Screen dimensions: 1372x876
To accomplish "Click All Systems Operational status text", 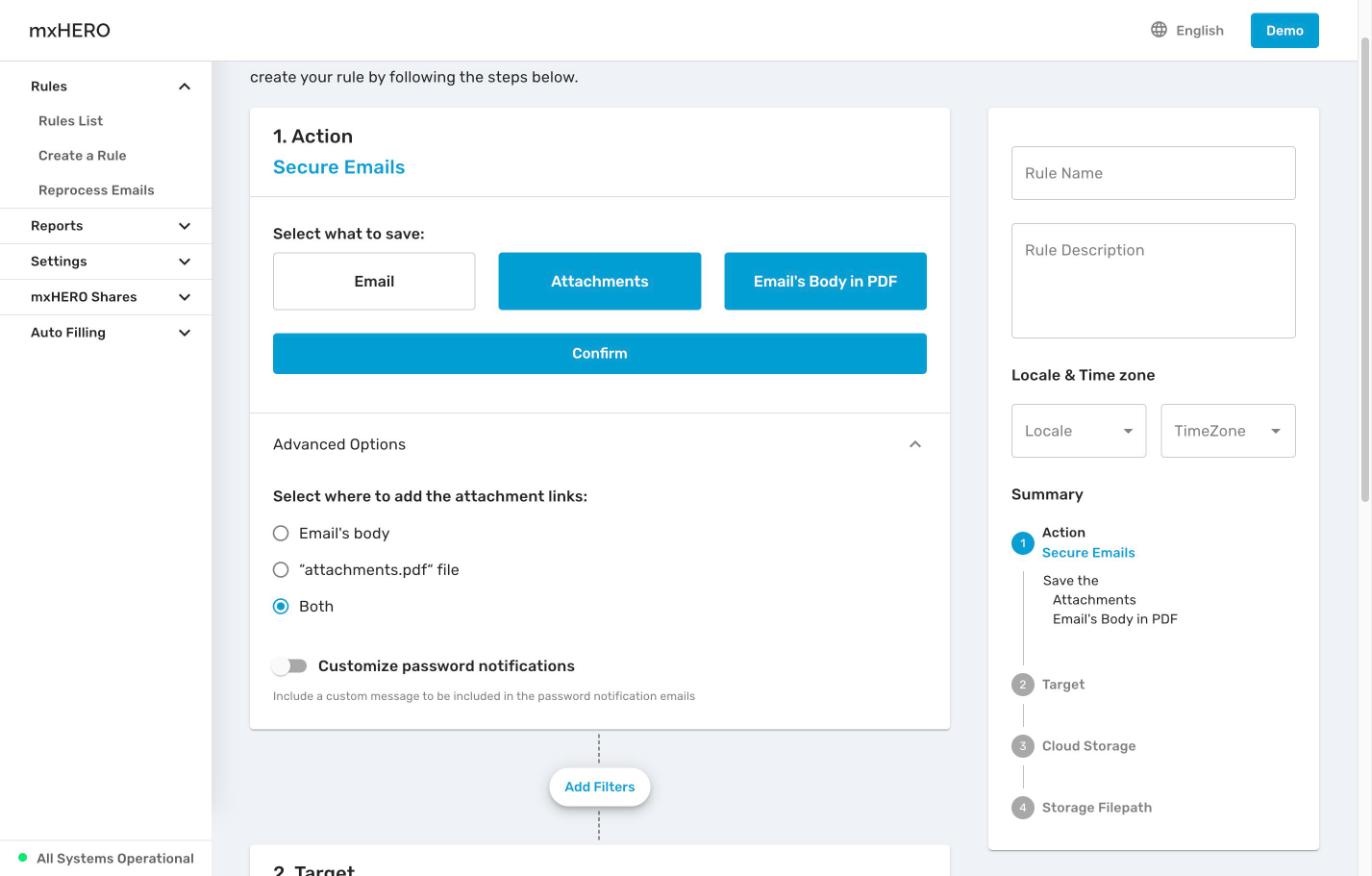I will (x=115, y=858).
